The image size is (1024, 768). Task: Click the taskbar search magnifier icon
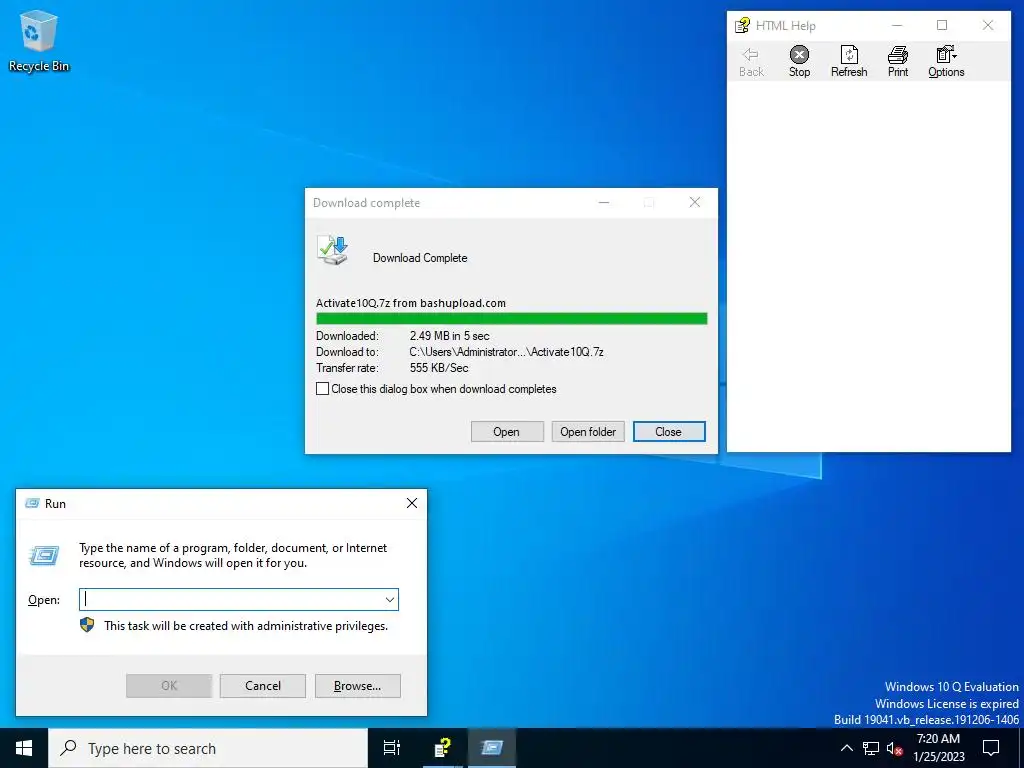click(x=68, y=748)
